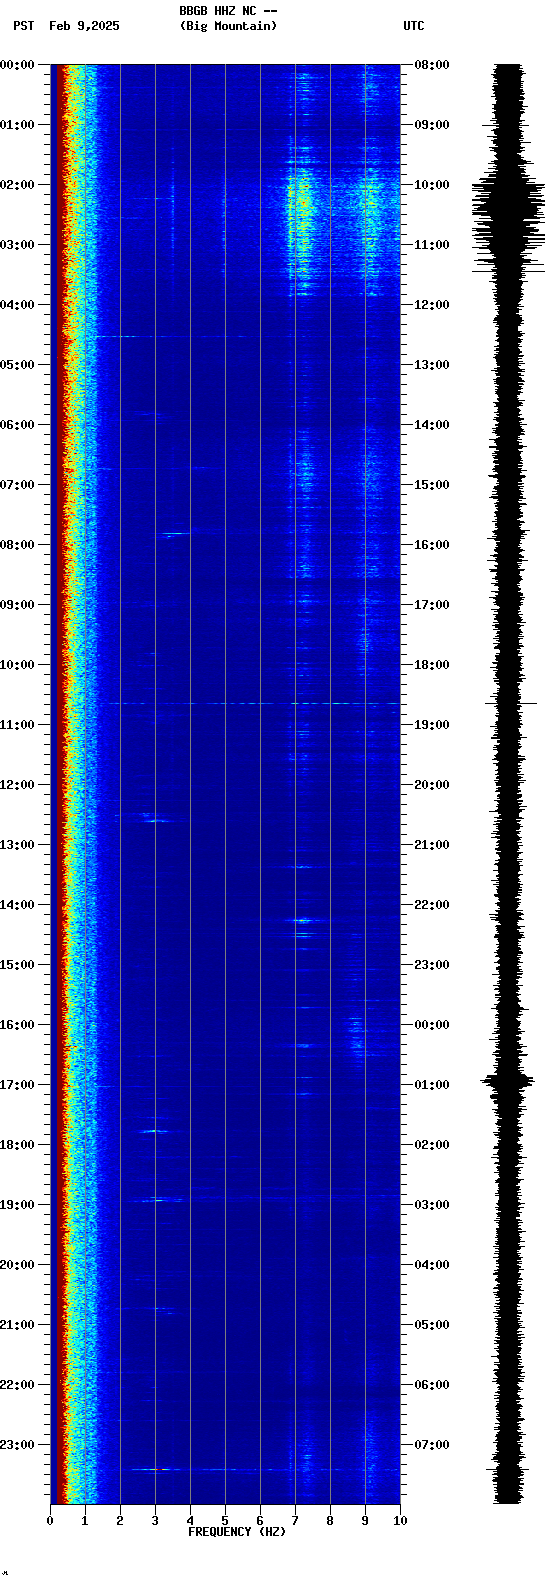The image size is (552, 1584).
Task: Click the 7 Hz frequency axis tick label
Action: [295, 1521]
